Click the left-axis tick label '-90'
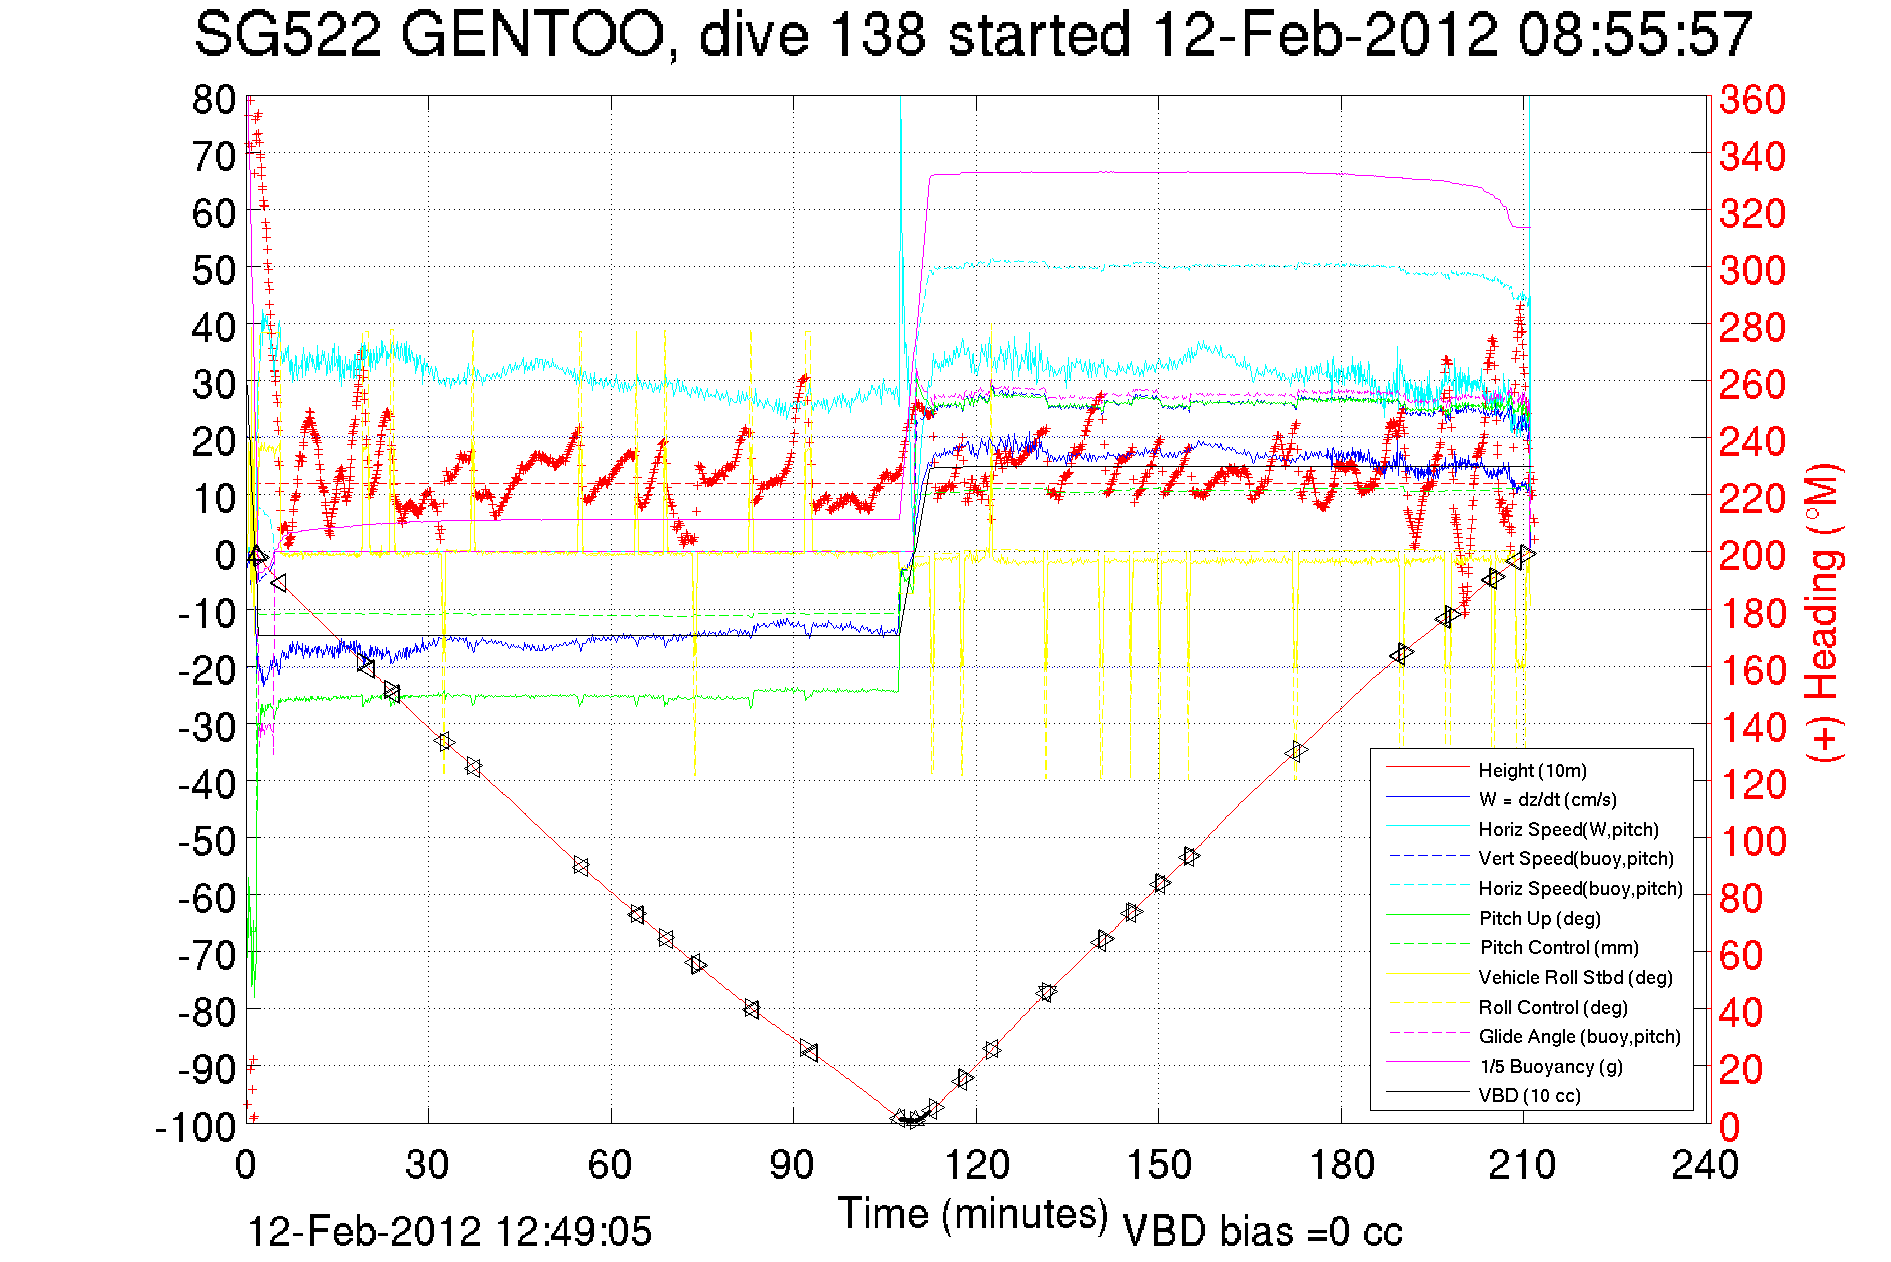This screenshot has height=1262, width=1891. point(206,1069)
